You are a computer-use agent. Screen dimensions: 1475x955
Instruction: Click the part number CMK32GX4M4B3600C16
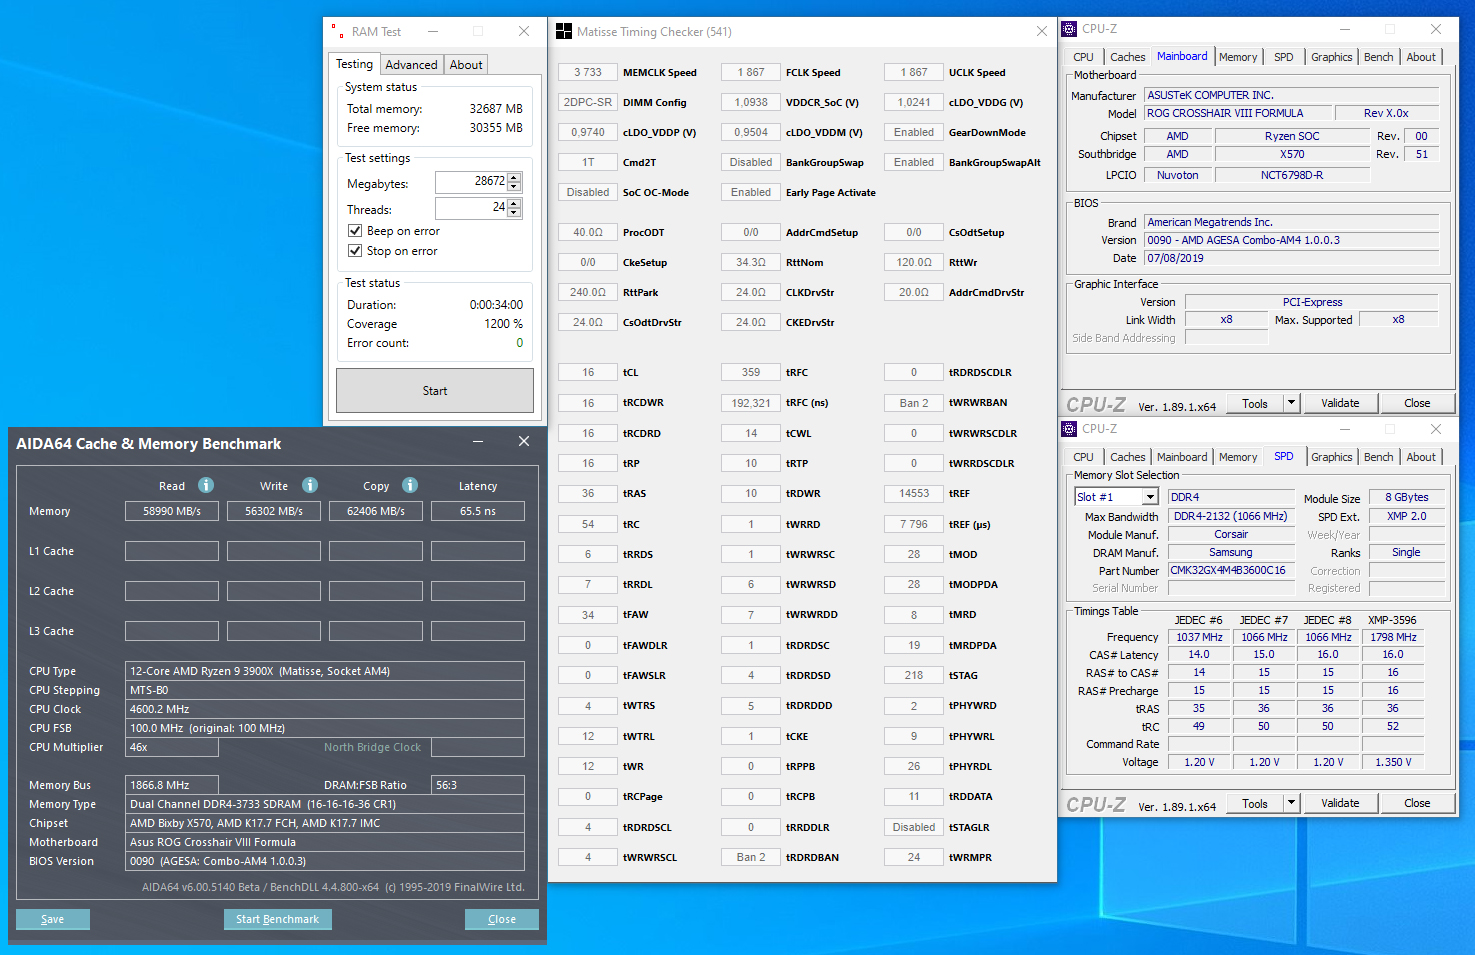pos(1231,570)
